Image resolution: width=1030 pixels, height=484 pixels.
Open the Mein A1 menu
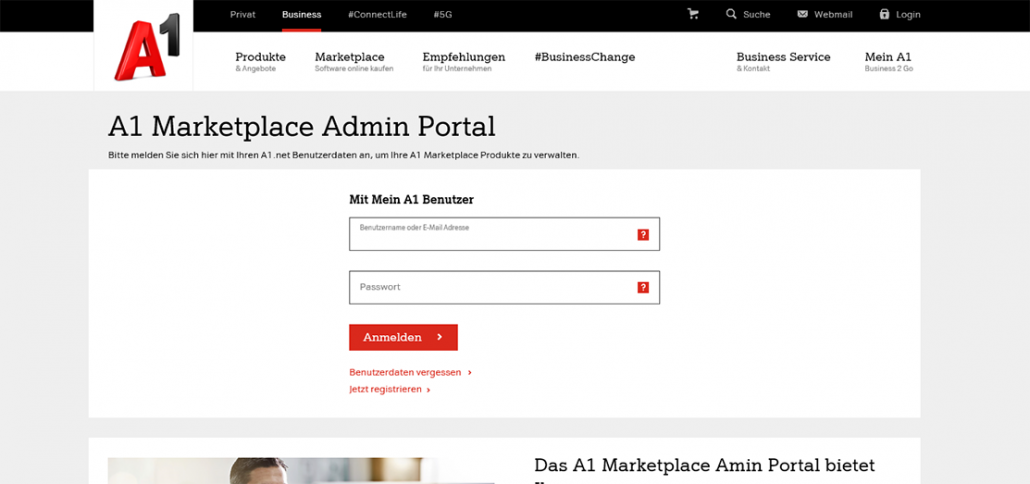click(x=888, y=61)
